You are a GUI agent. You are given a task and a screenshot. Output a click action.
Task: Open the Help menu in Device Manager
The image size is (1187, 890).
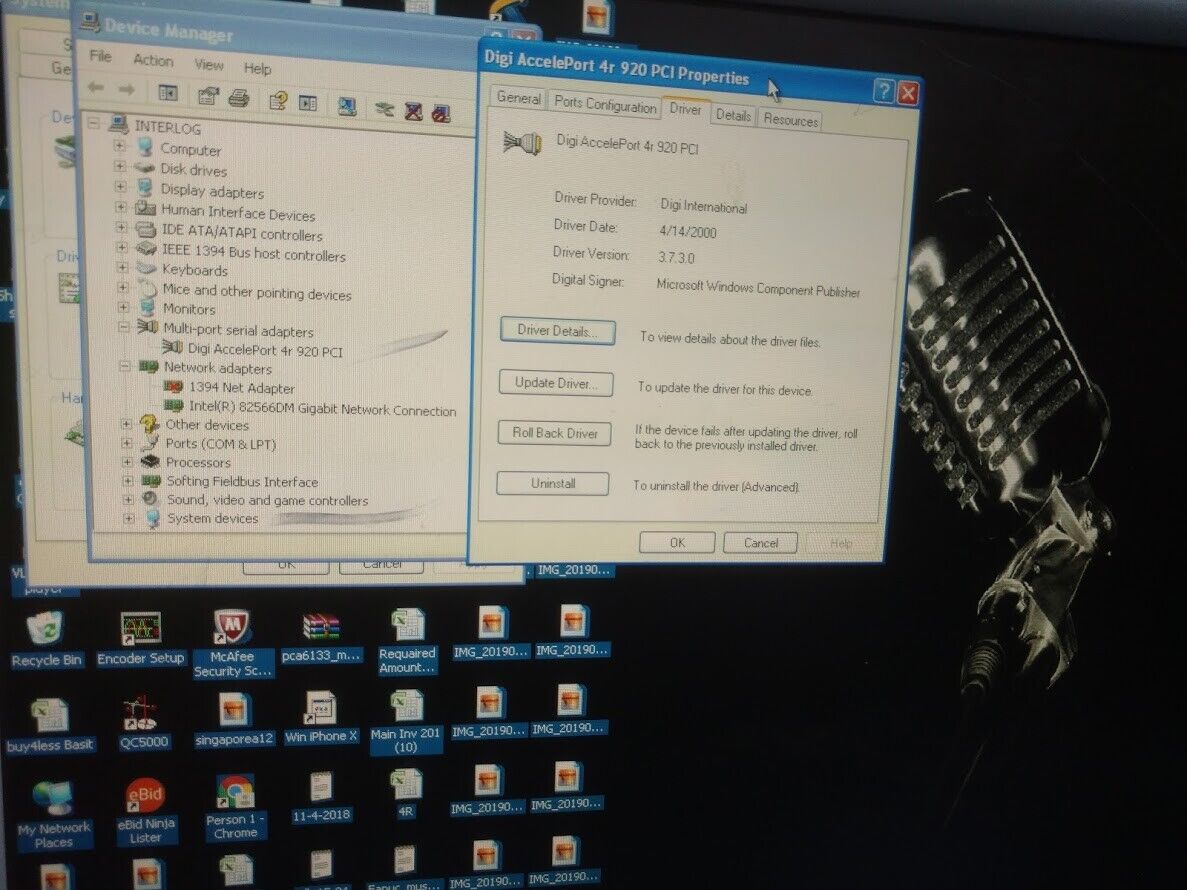coord(257,69)
